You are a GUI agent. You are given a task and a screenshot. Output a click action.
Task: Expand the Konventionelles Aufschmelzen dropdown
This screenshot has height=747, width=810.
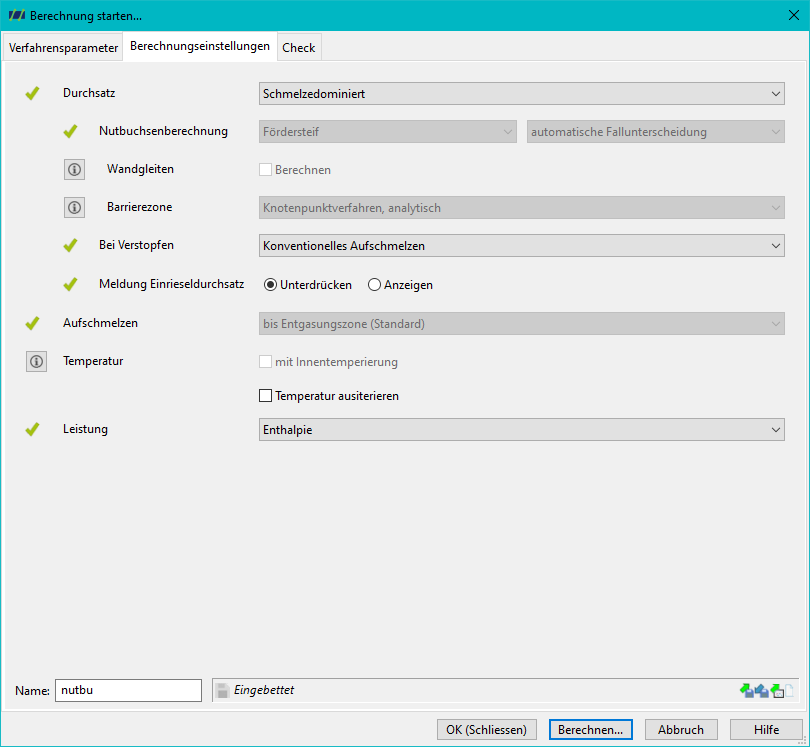pyautogui.click(x=522, y=245)
